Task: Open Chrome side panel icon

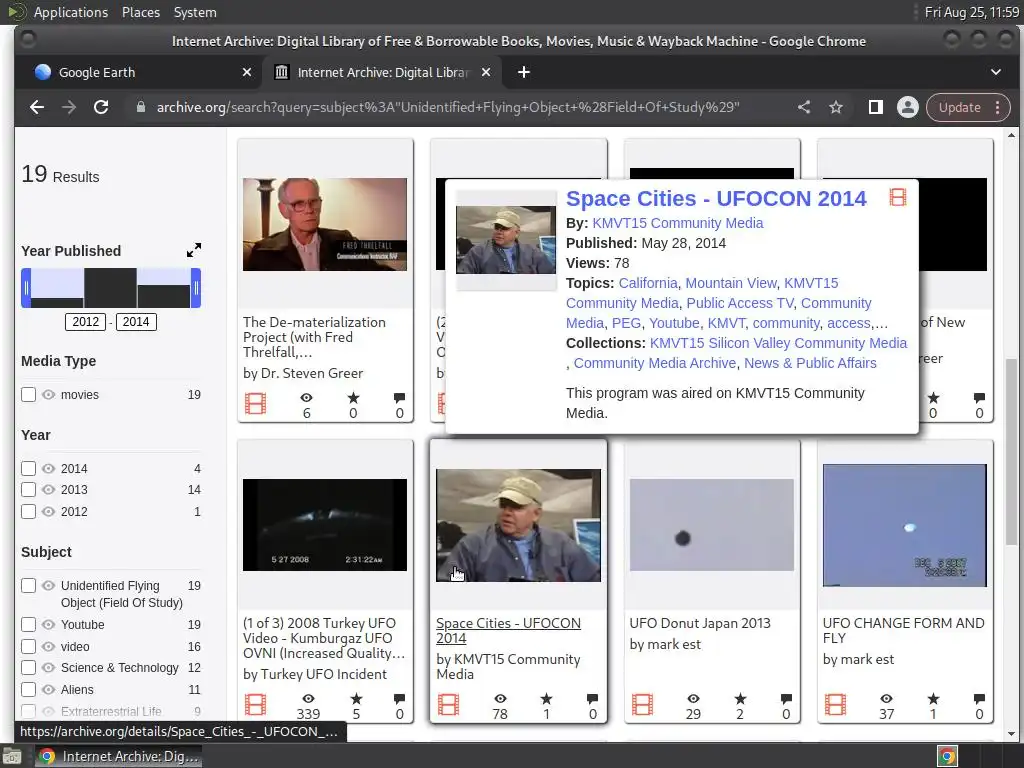Action: pos(876,107)
